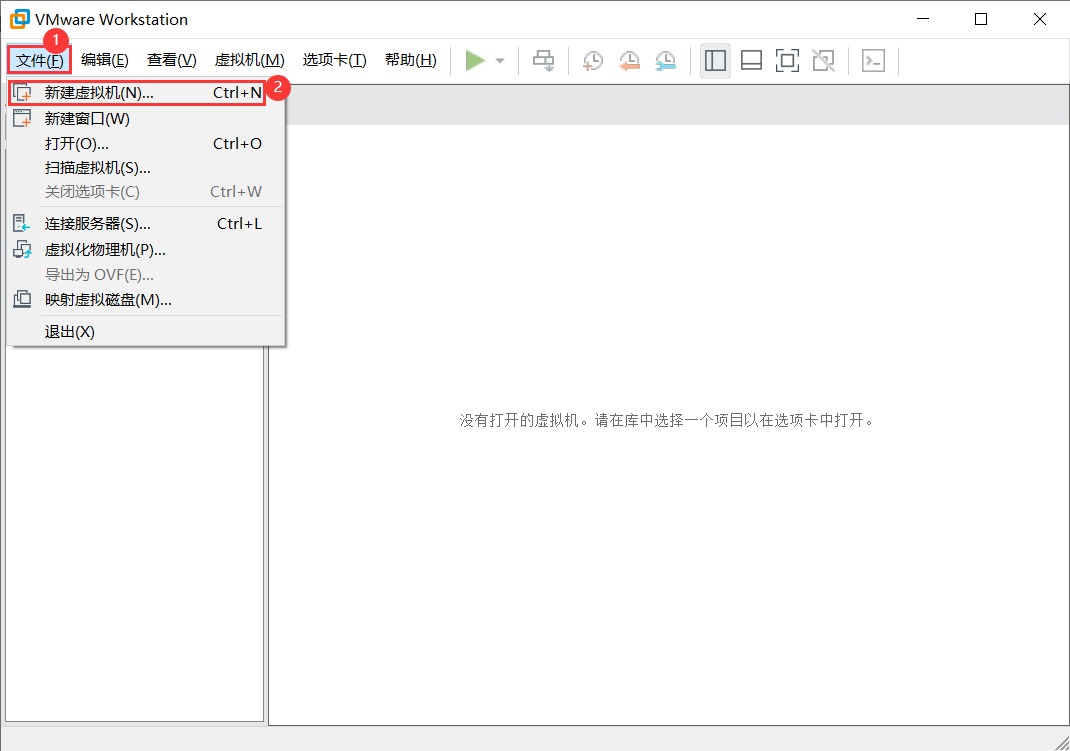Click the full screen mode icon
This screenshot has width=1070, height=751.
787,61
